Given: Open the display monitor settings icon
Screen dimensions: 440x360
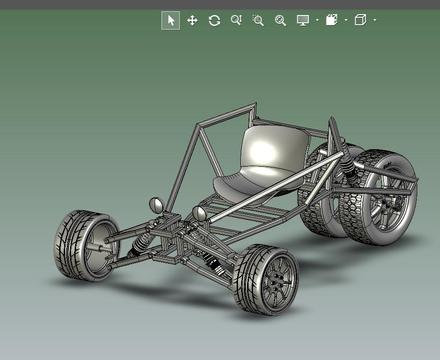Looking at the screenshot, I should (x=303, y=20).
